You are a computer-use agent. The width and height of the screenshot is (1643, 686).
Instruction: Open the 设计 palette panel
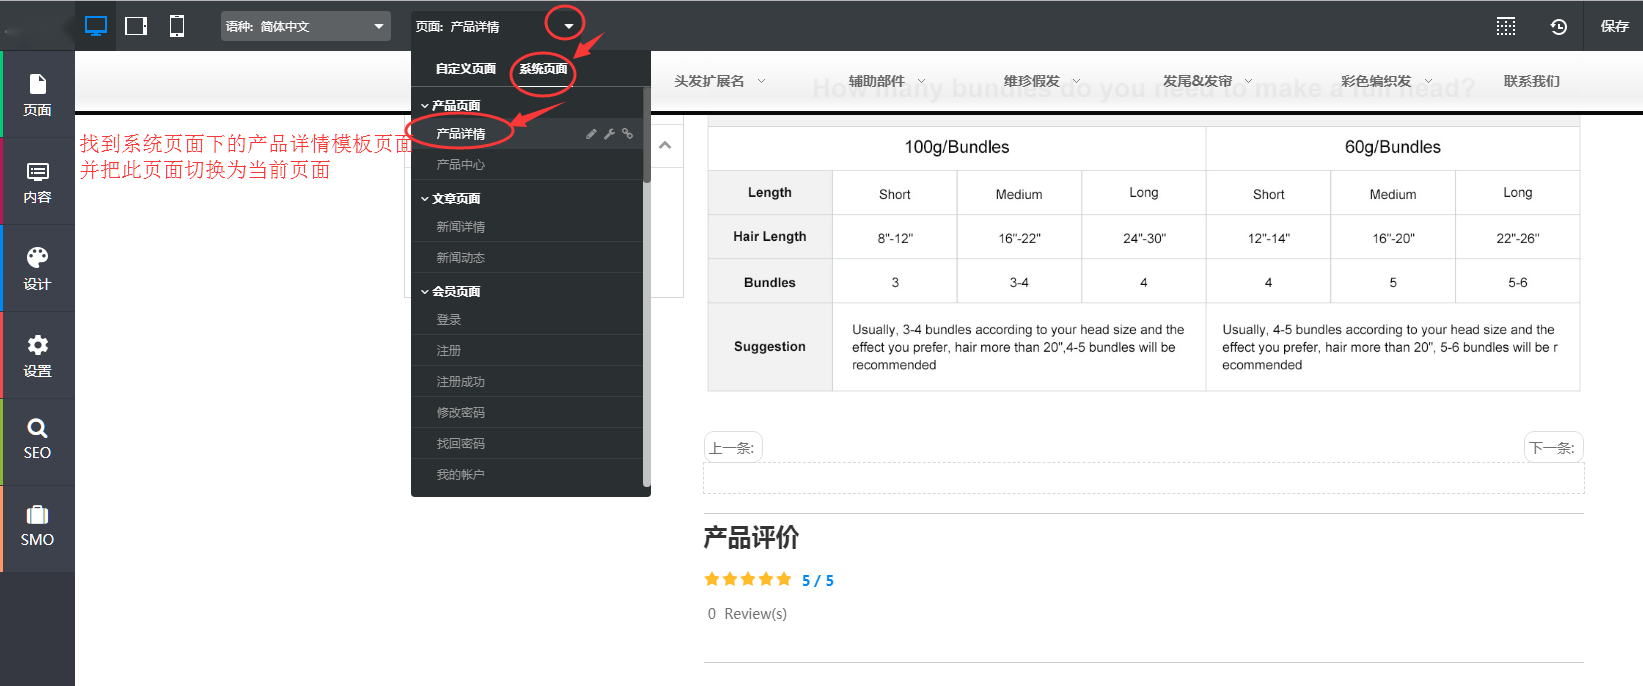37,269
